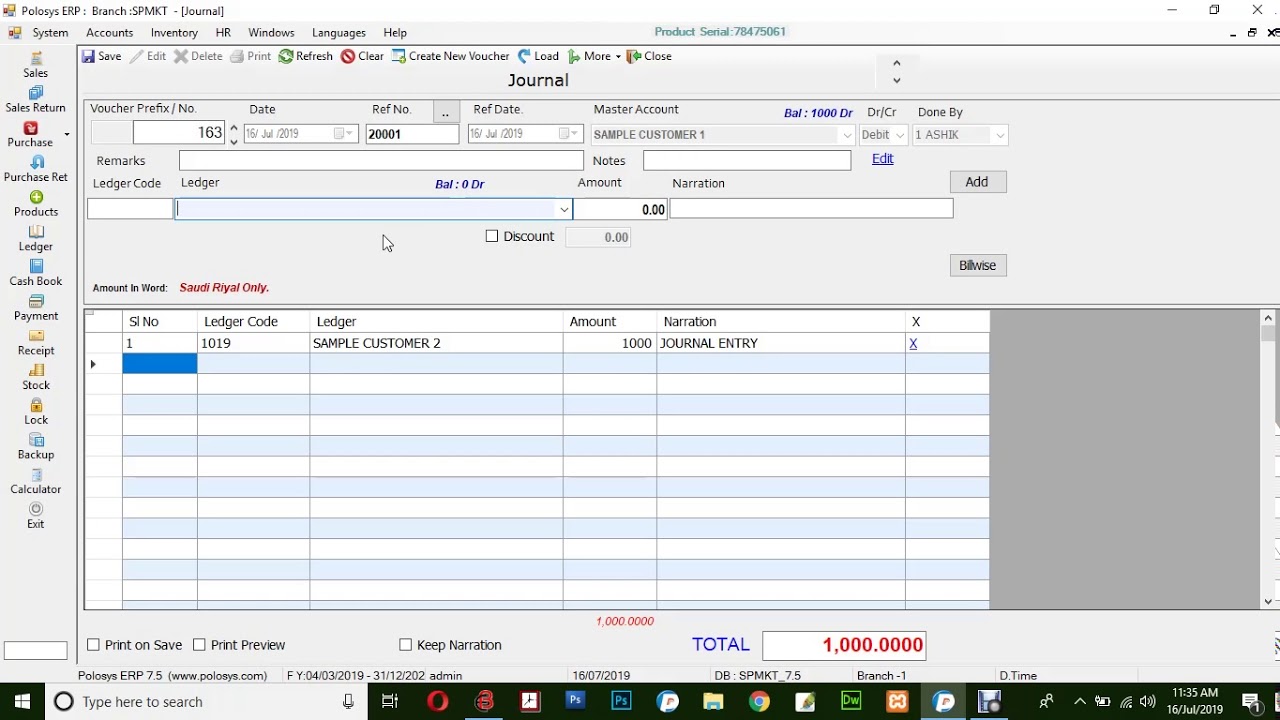Open Sales Return from sidebar
This screenshot has width=1280, height=720.
36,99
